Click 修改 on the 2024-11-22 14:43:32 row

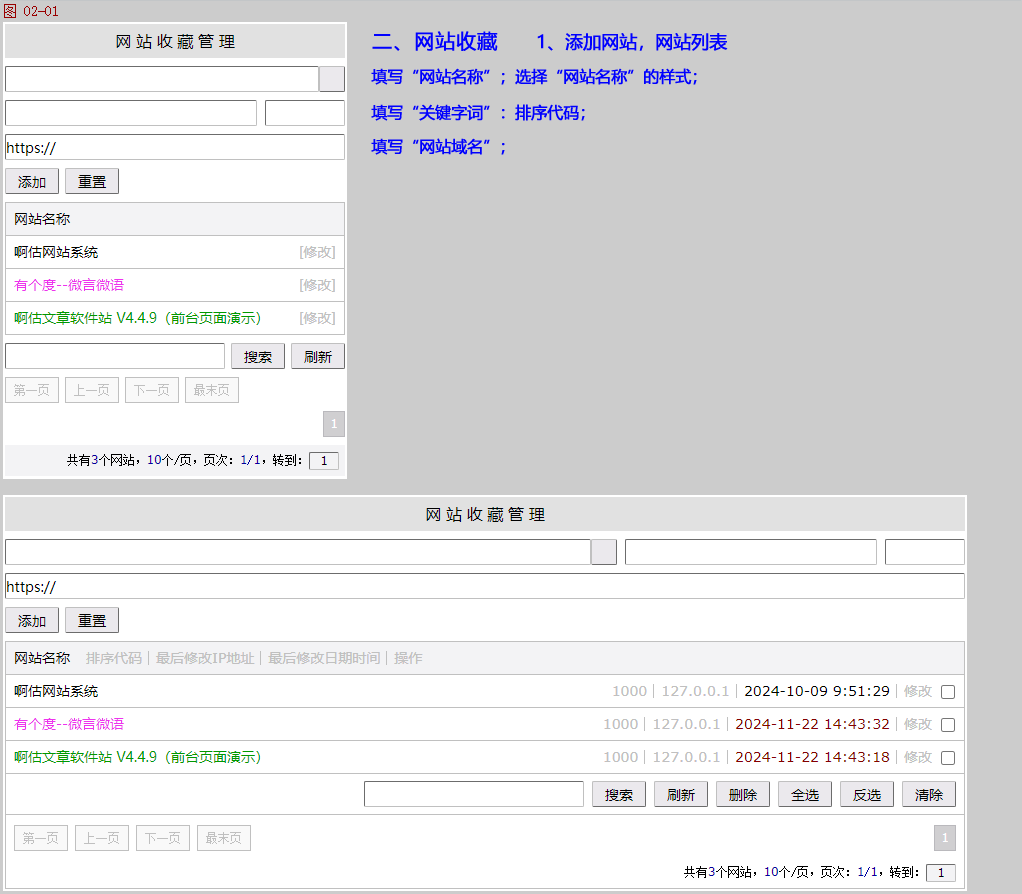click(x=918, y=724)
